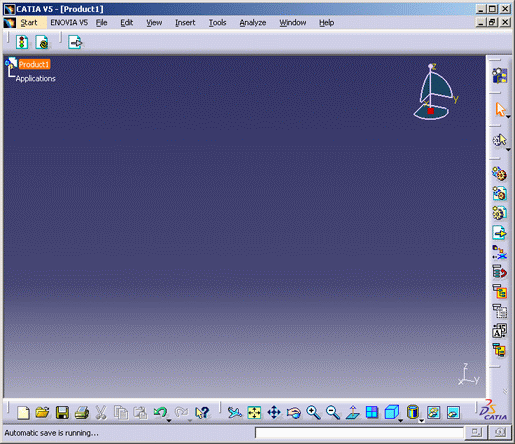
Task: Click the Print icon
Action: coord(82,413)
